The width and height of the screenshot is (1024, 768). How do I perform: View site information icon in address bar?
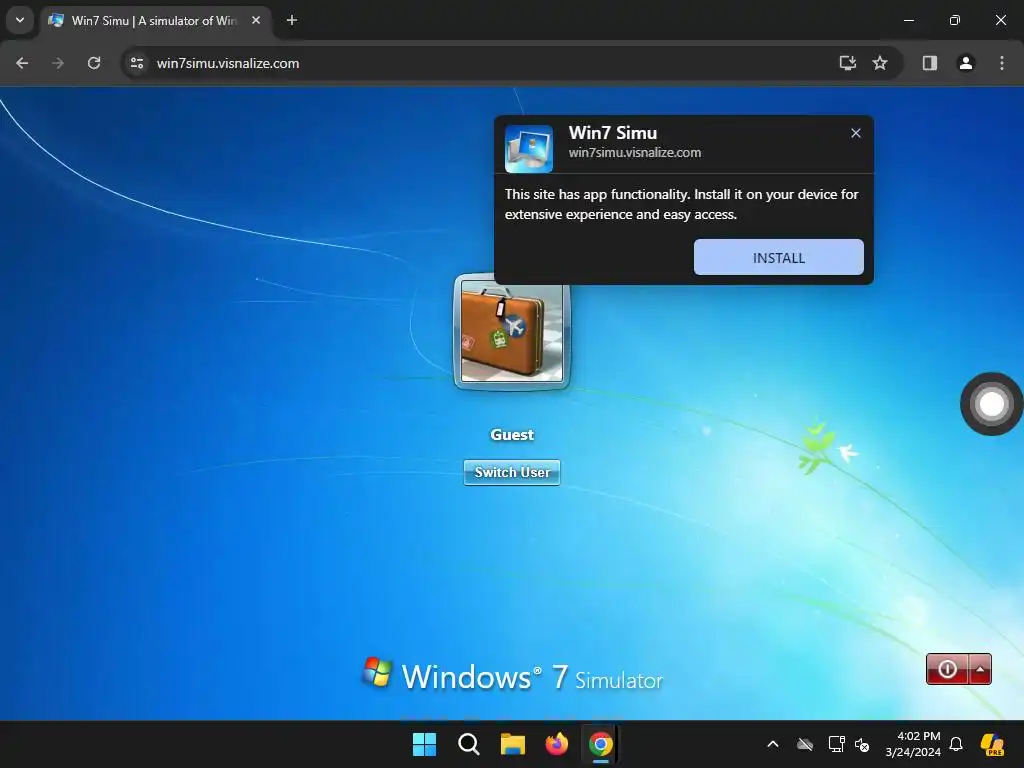coord(137,63)
